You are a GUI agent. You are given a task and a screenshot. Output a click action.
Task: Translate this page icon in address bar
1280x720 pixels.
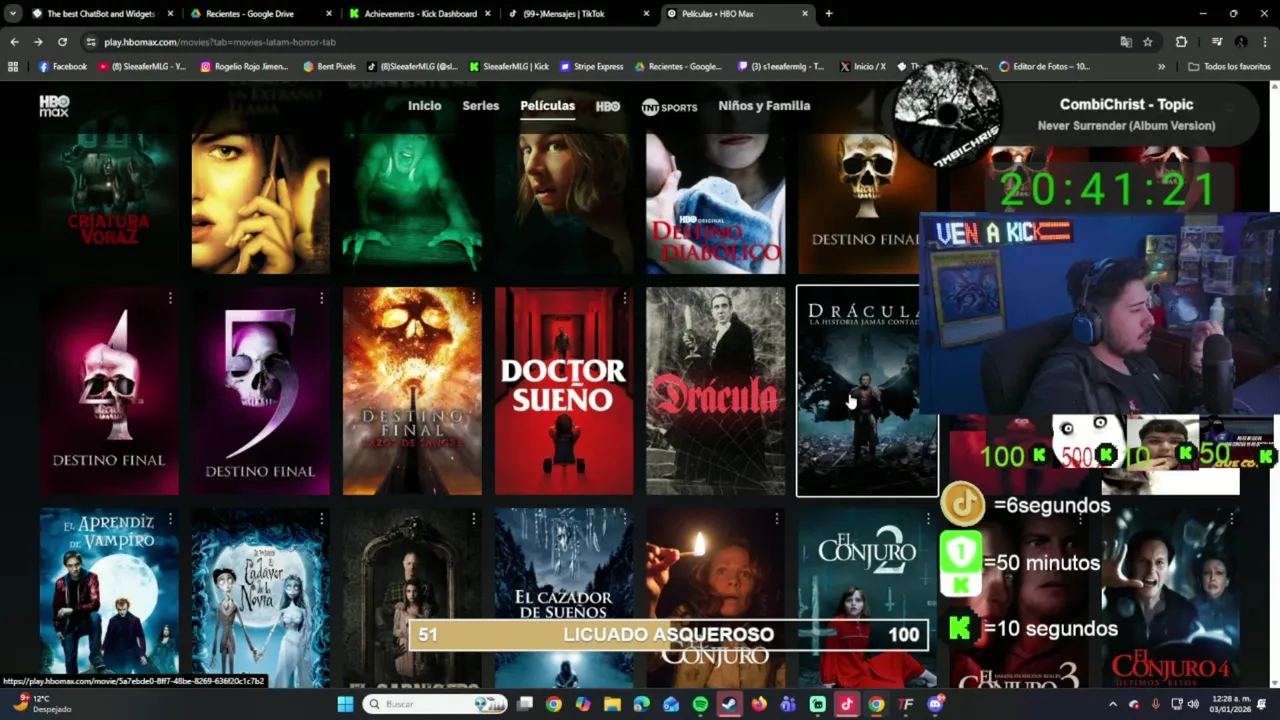(x=1126, y=42)
